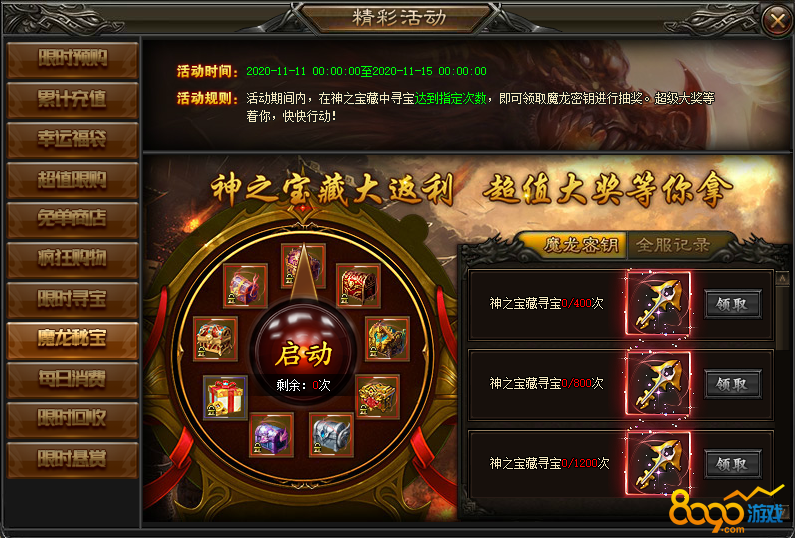The width and height of the screenshot is (795, 538).
Task: Claim the 400-times reward with 领取
Action: tap(733, 304)
